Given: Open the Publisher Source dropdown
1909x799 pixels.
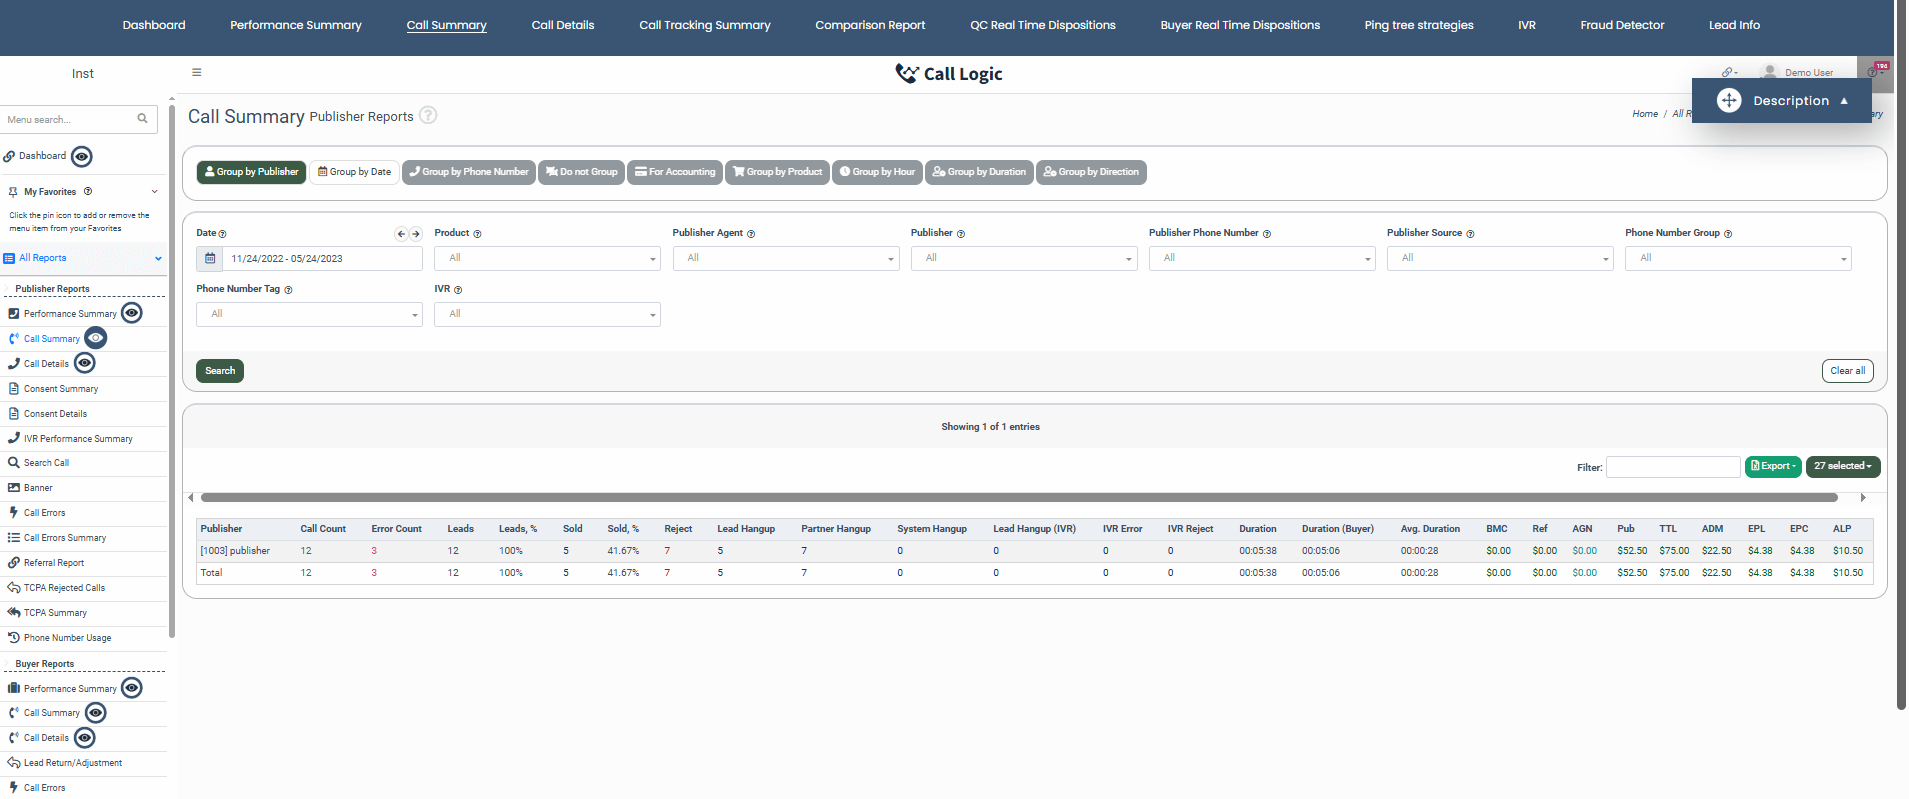Looking at the screenshot, I should click(x=1500, y=258).
